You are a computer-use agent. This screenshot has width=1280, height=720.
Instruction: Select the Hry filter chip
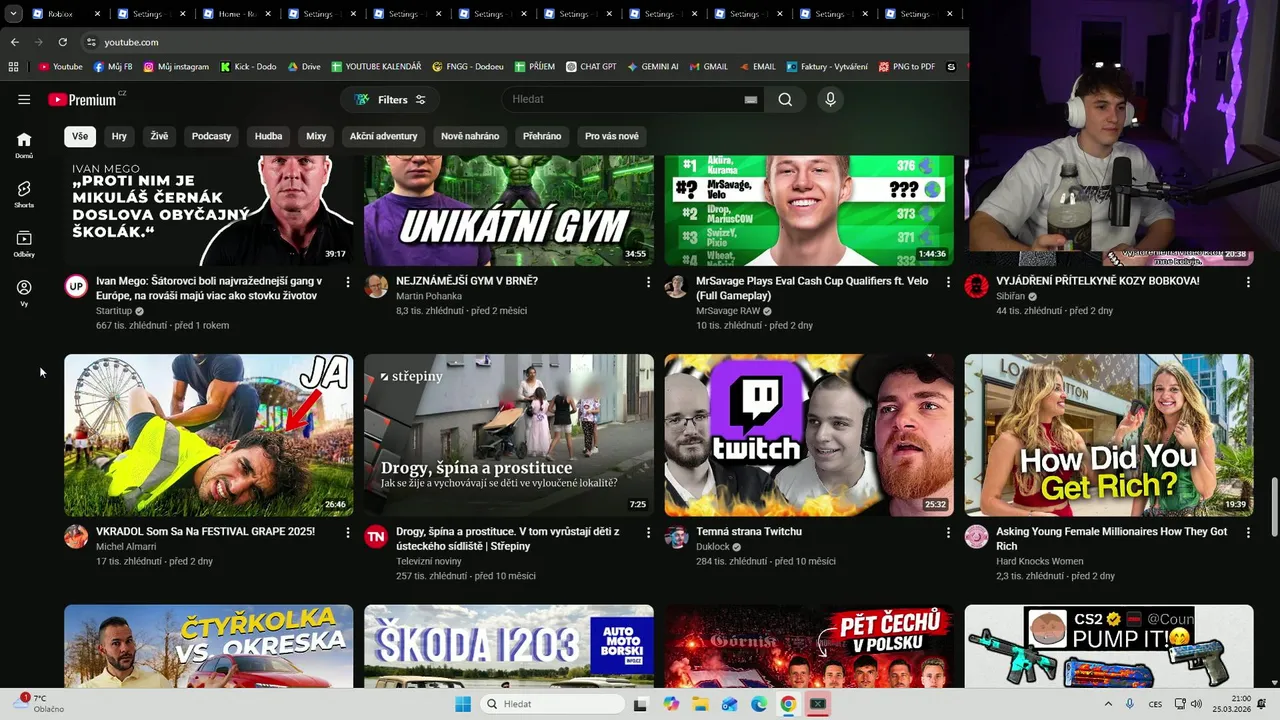119,136
